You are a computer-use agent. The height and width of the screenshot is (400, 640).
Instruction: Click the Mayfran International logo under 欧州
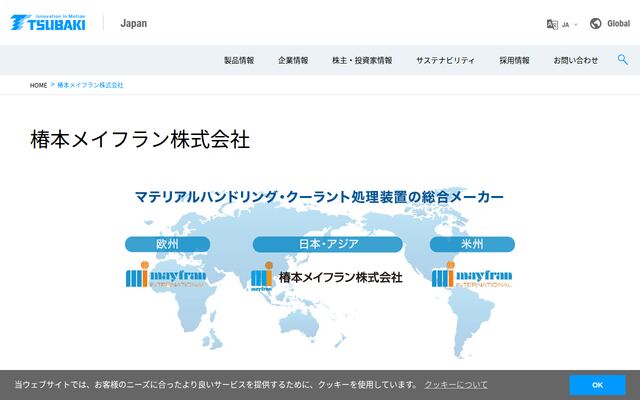pyautogui.click(x=166, y=275)
